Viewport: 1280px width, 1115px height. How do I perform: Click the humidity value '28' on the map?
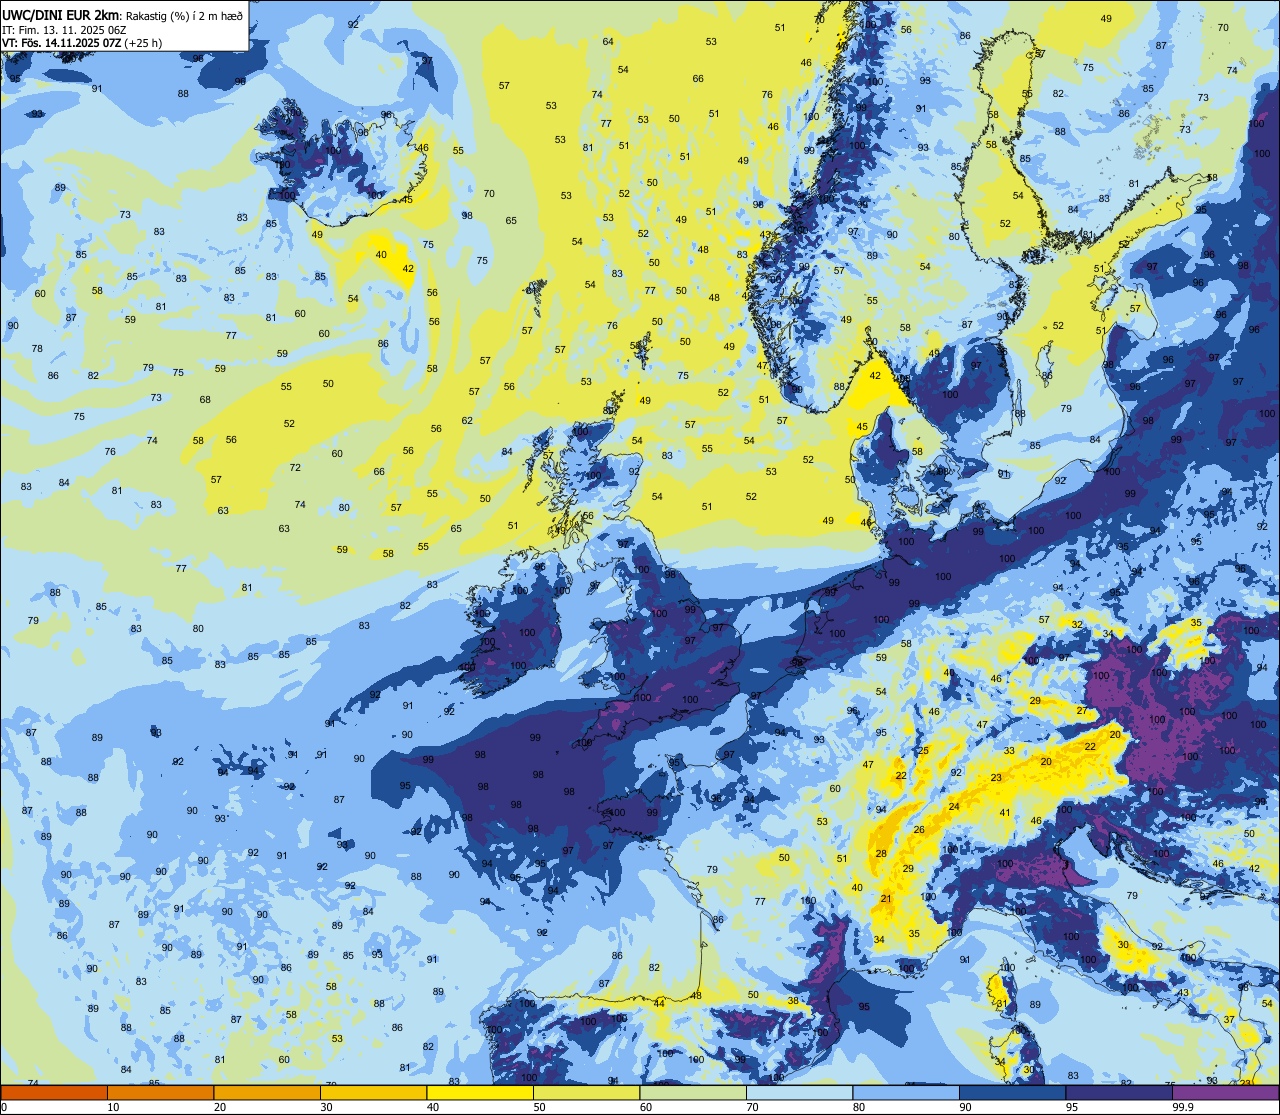(x=881, y=853)
